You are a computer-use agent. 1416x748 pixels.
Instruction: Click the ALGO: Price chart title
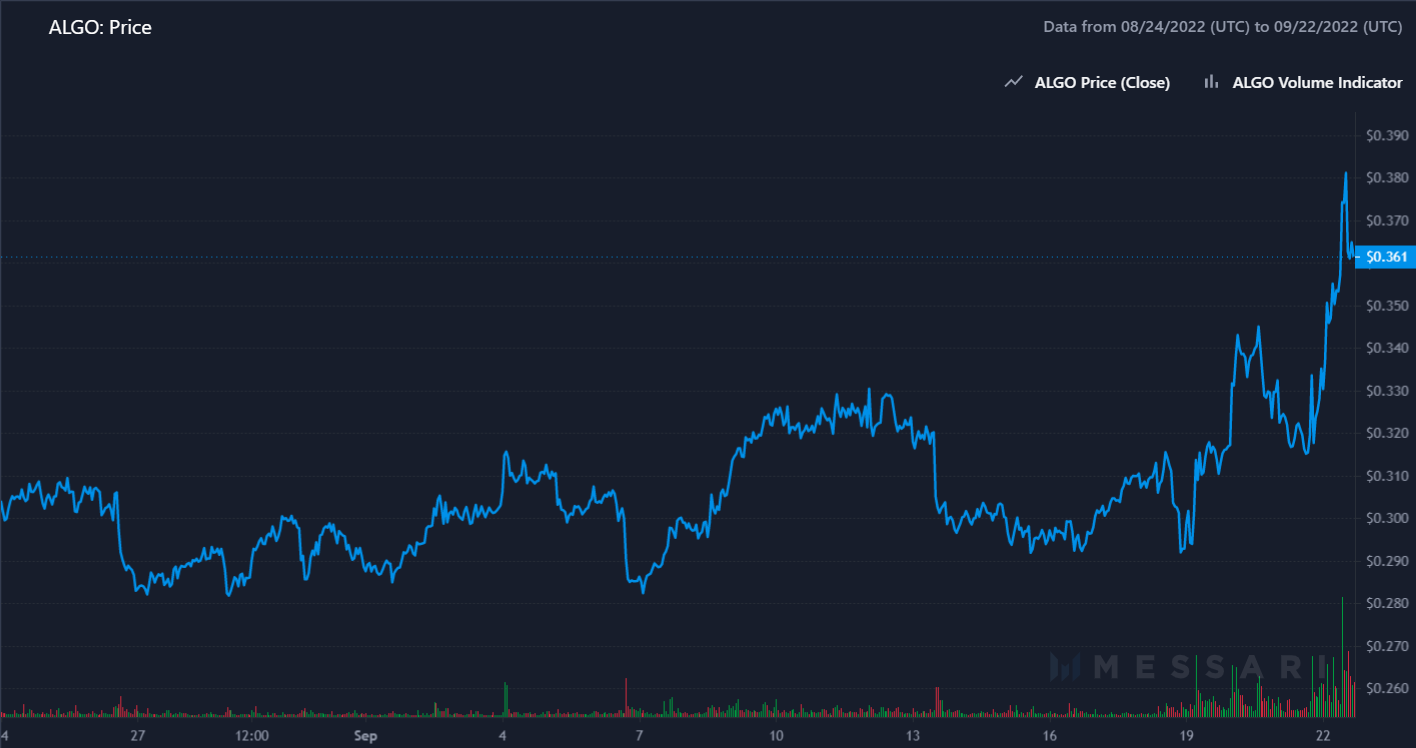[100, 28]
